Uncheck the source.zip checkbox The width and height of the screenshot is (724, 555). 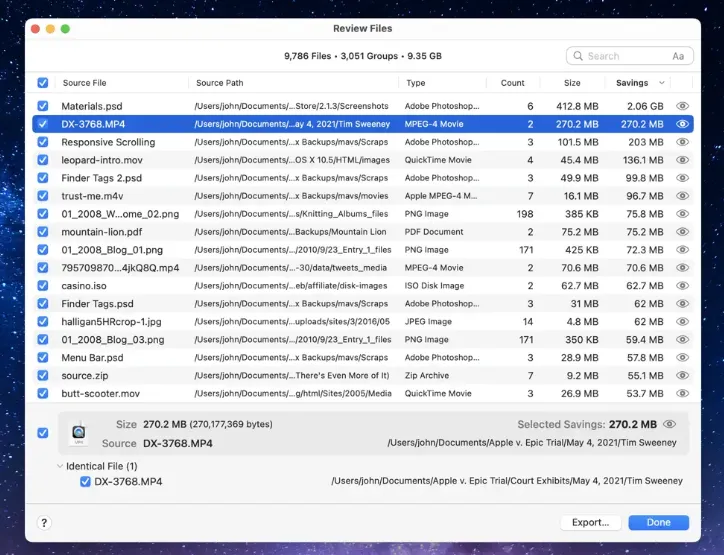(x=43, y=375)
